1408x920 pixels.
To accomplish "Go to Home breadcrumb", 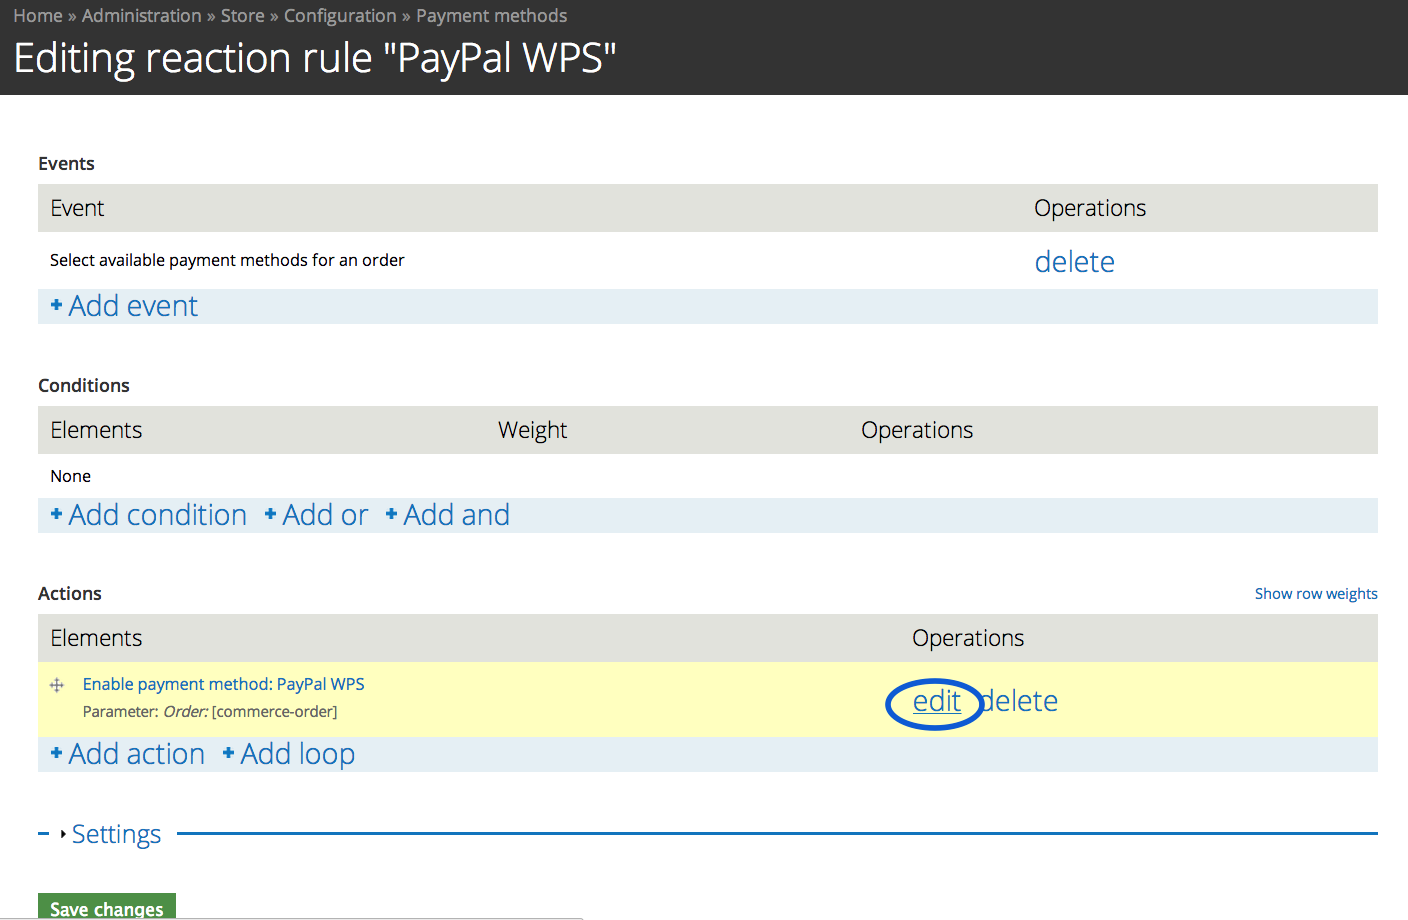I will [x=38, y=16].
